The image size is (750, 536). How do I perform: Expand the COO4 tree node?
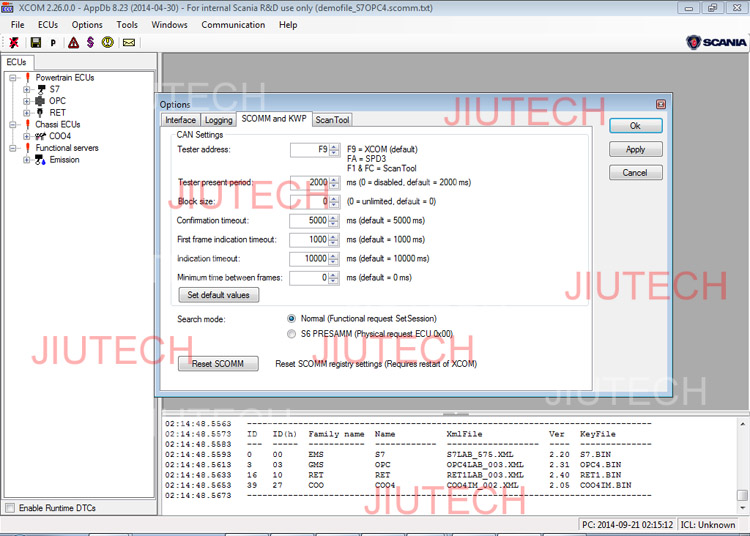26,136
